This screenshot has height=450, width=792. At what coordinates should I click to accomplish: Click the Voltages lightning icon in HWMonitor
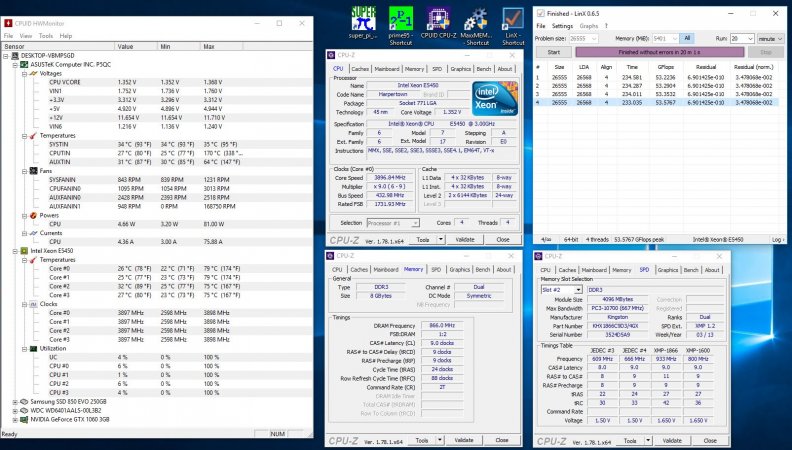(x=33, y=73)
